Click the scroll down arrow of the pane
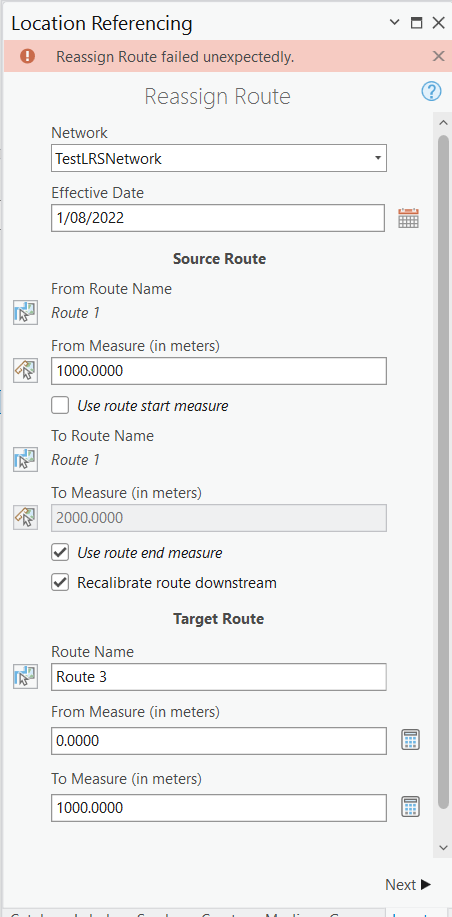 pos(442,847)
